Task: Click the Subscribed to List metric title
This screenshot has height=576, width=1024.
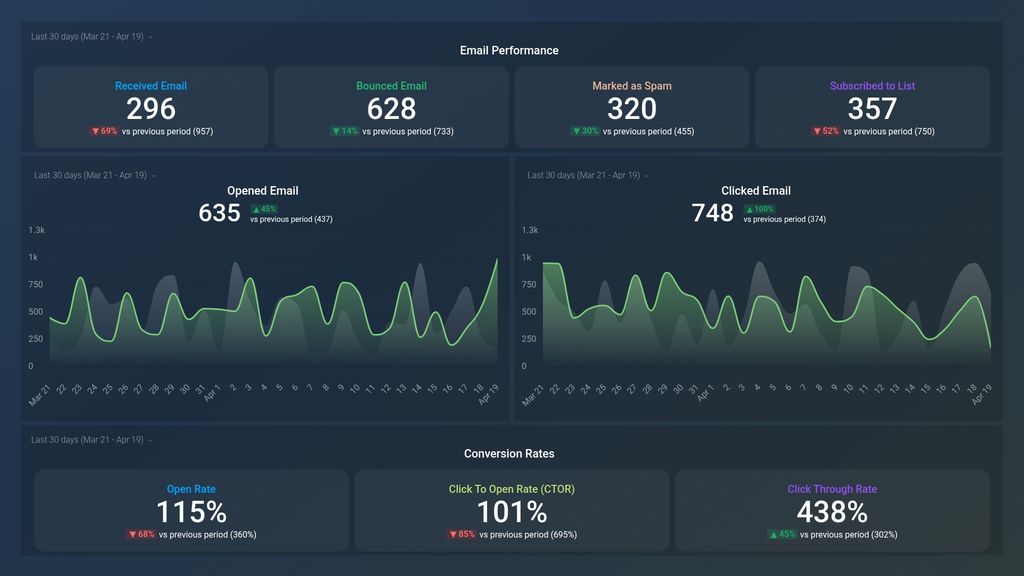Action: [872, 86]
